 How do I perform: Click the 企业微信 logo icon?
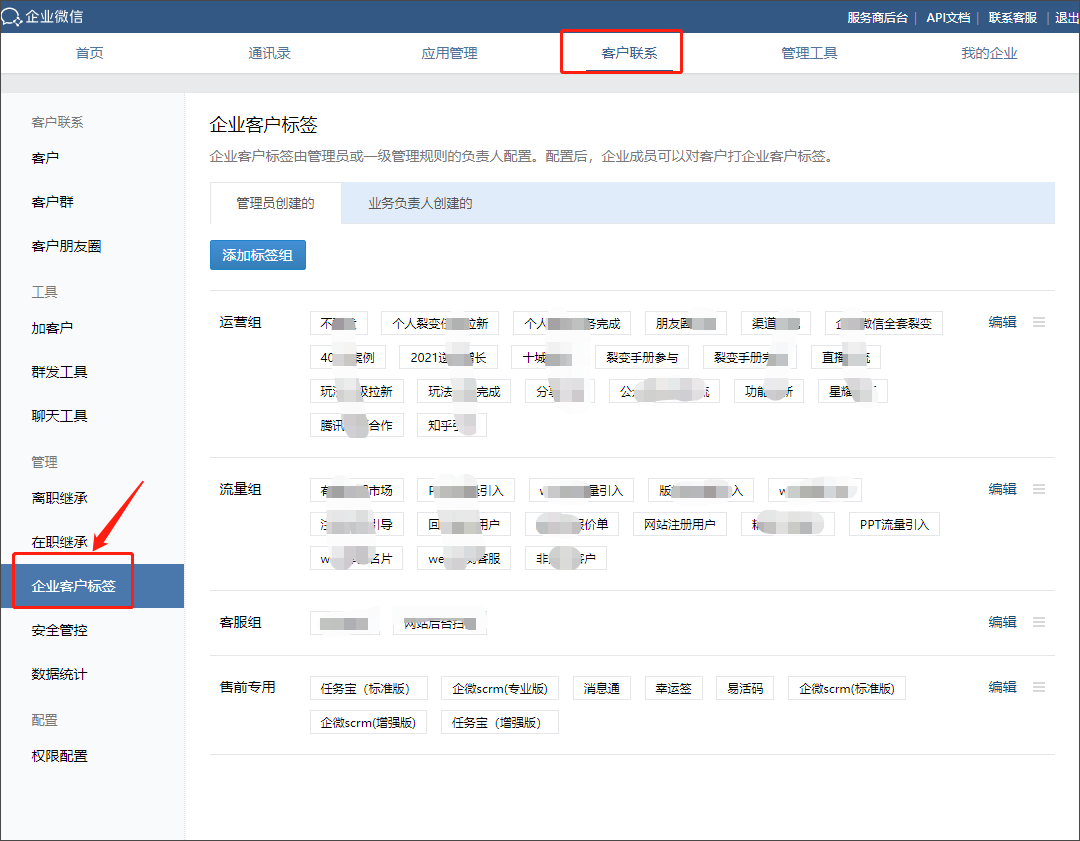point(13,16)
